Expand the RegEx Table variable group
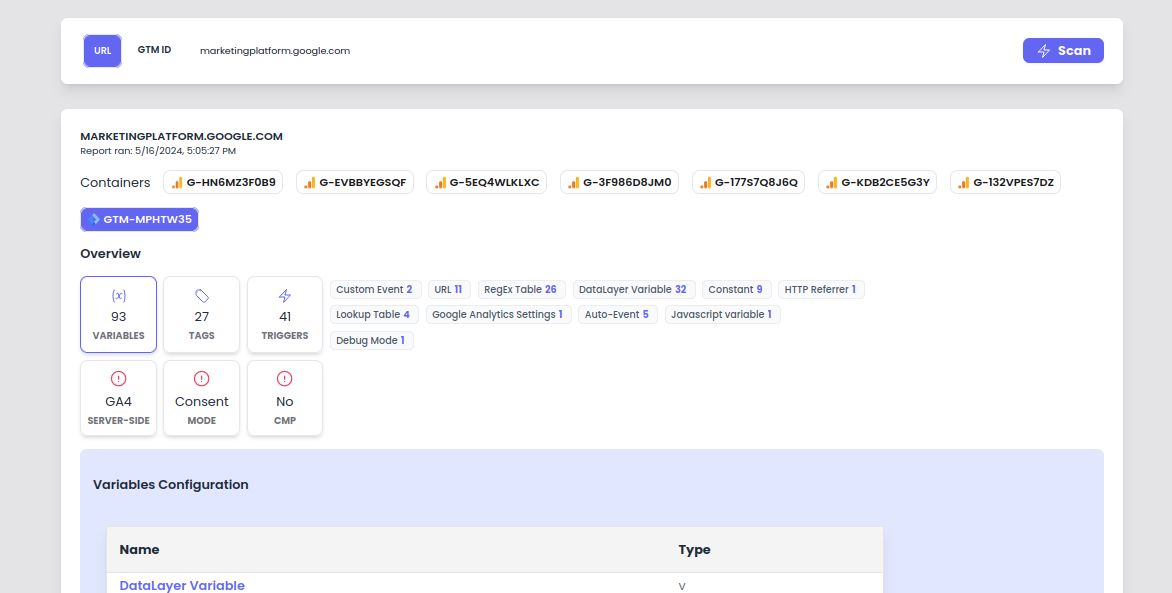Viewport: 1172px width, 593px height. click(x=521, y=289)
